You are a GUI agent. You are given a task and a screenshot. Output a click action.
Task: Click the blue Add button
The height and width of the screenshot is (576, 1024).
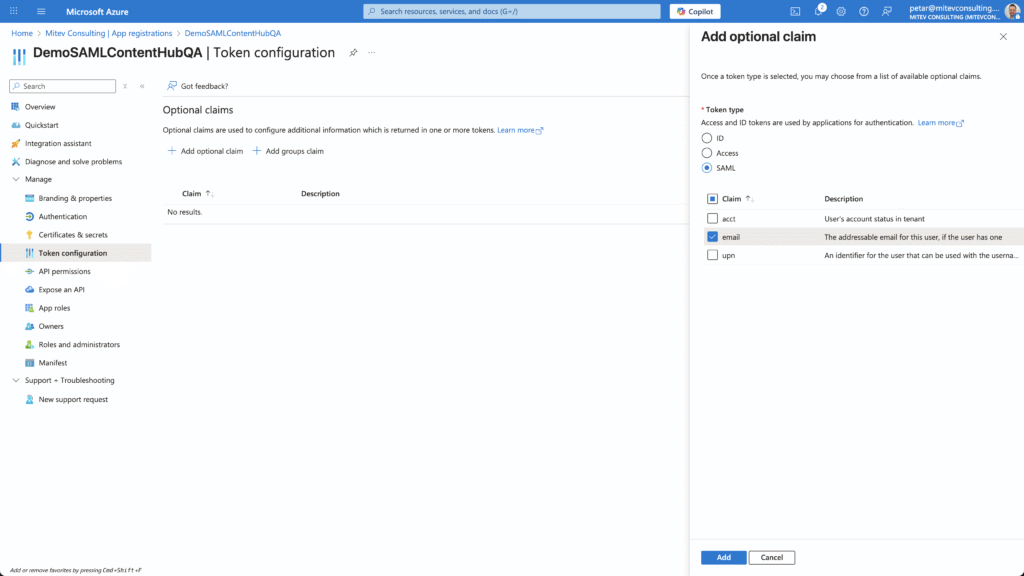(724, 558)
